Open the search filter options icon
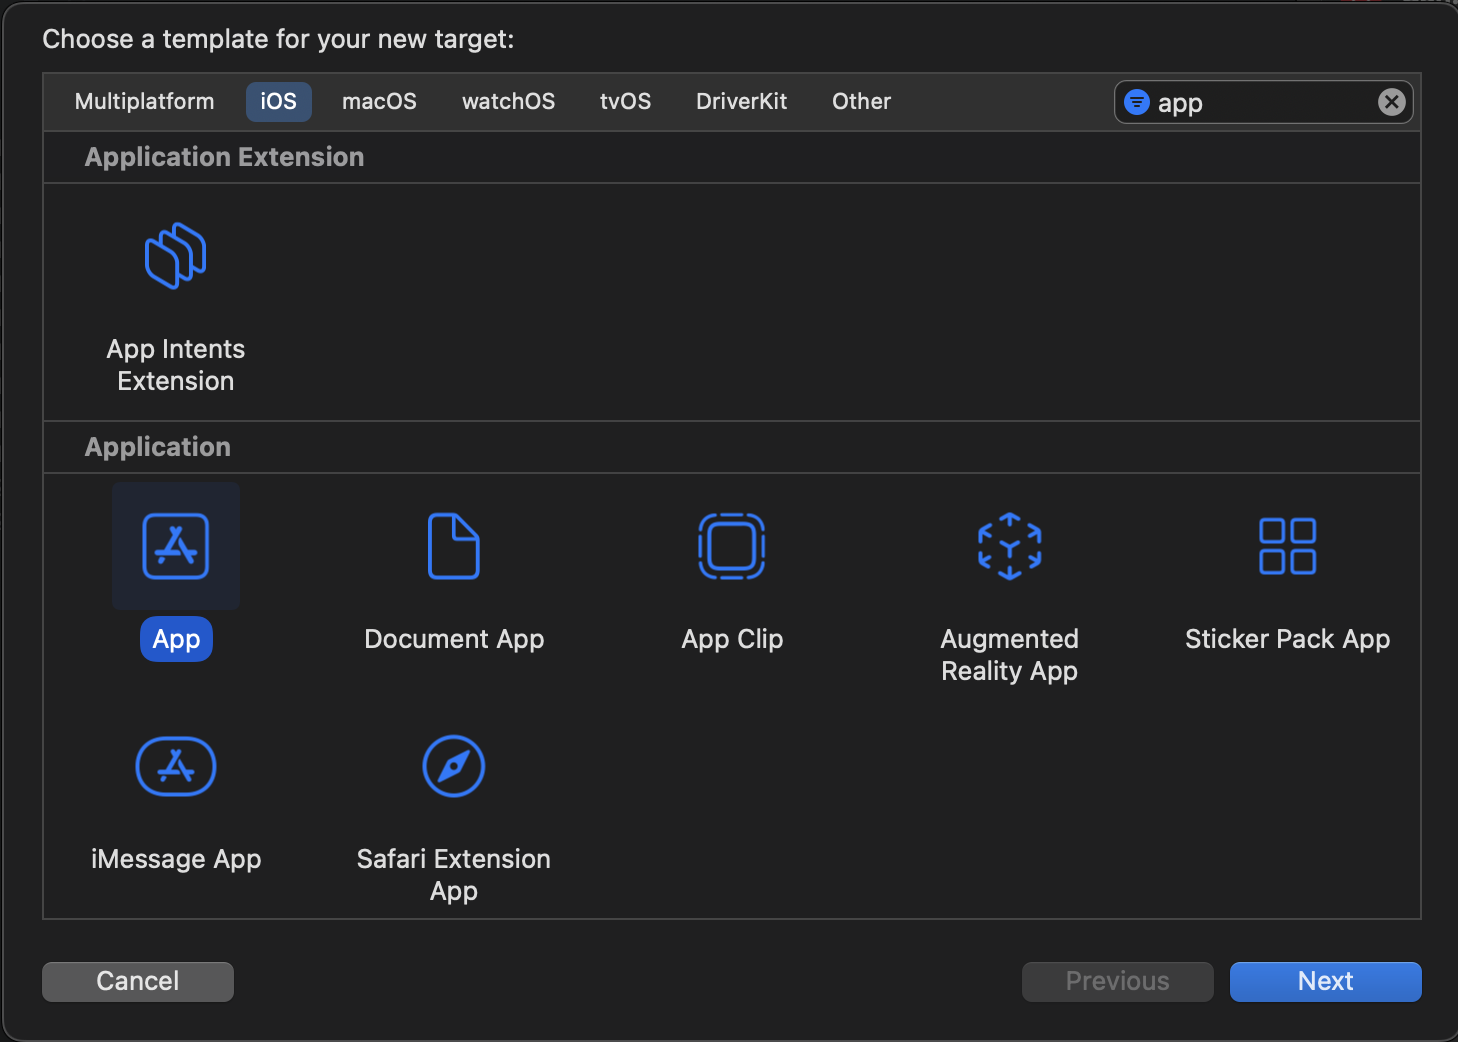The width and height of the screenshot is (1458, 1042). (1137, 102)
